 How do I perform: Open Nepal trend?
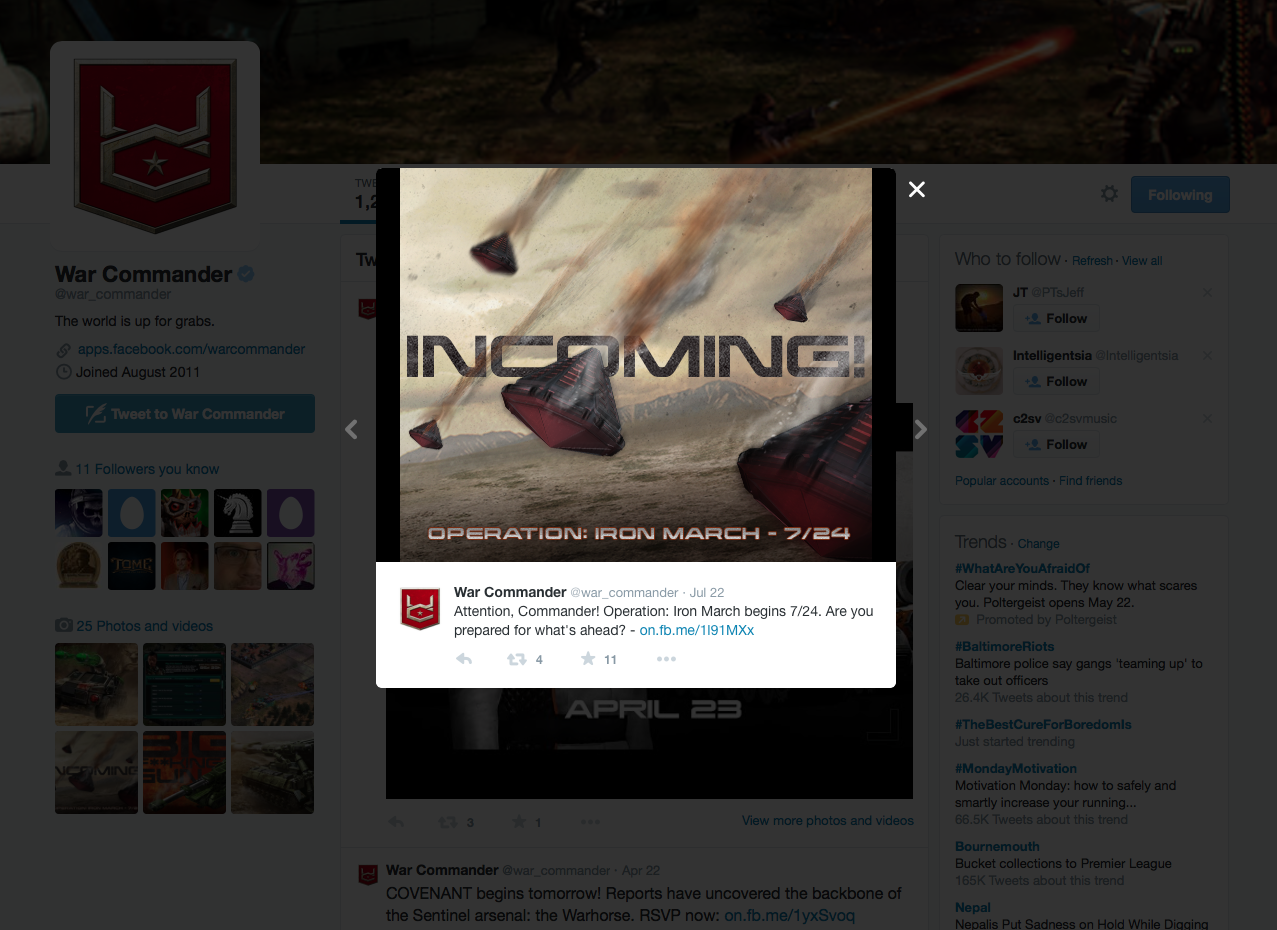pyautogui.click(x=973, y=908)
